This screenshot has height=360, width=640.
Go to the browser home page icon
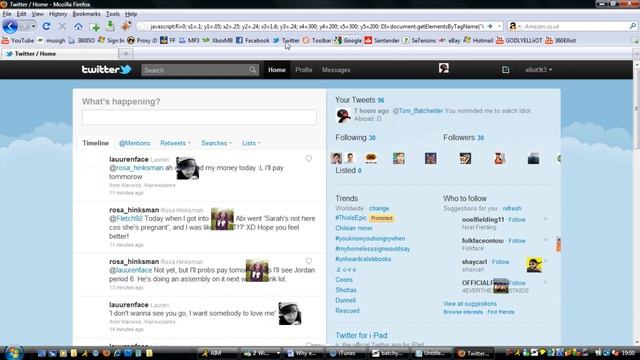pyautogui.click(x=78, y=27)
